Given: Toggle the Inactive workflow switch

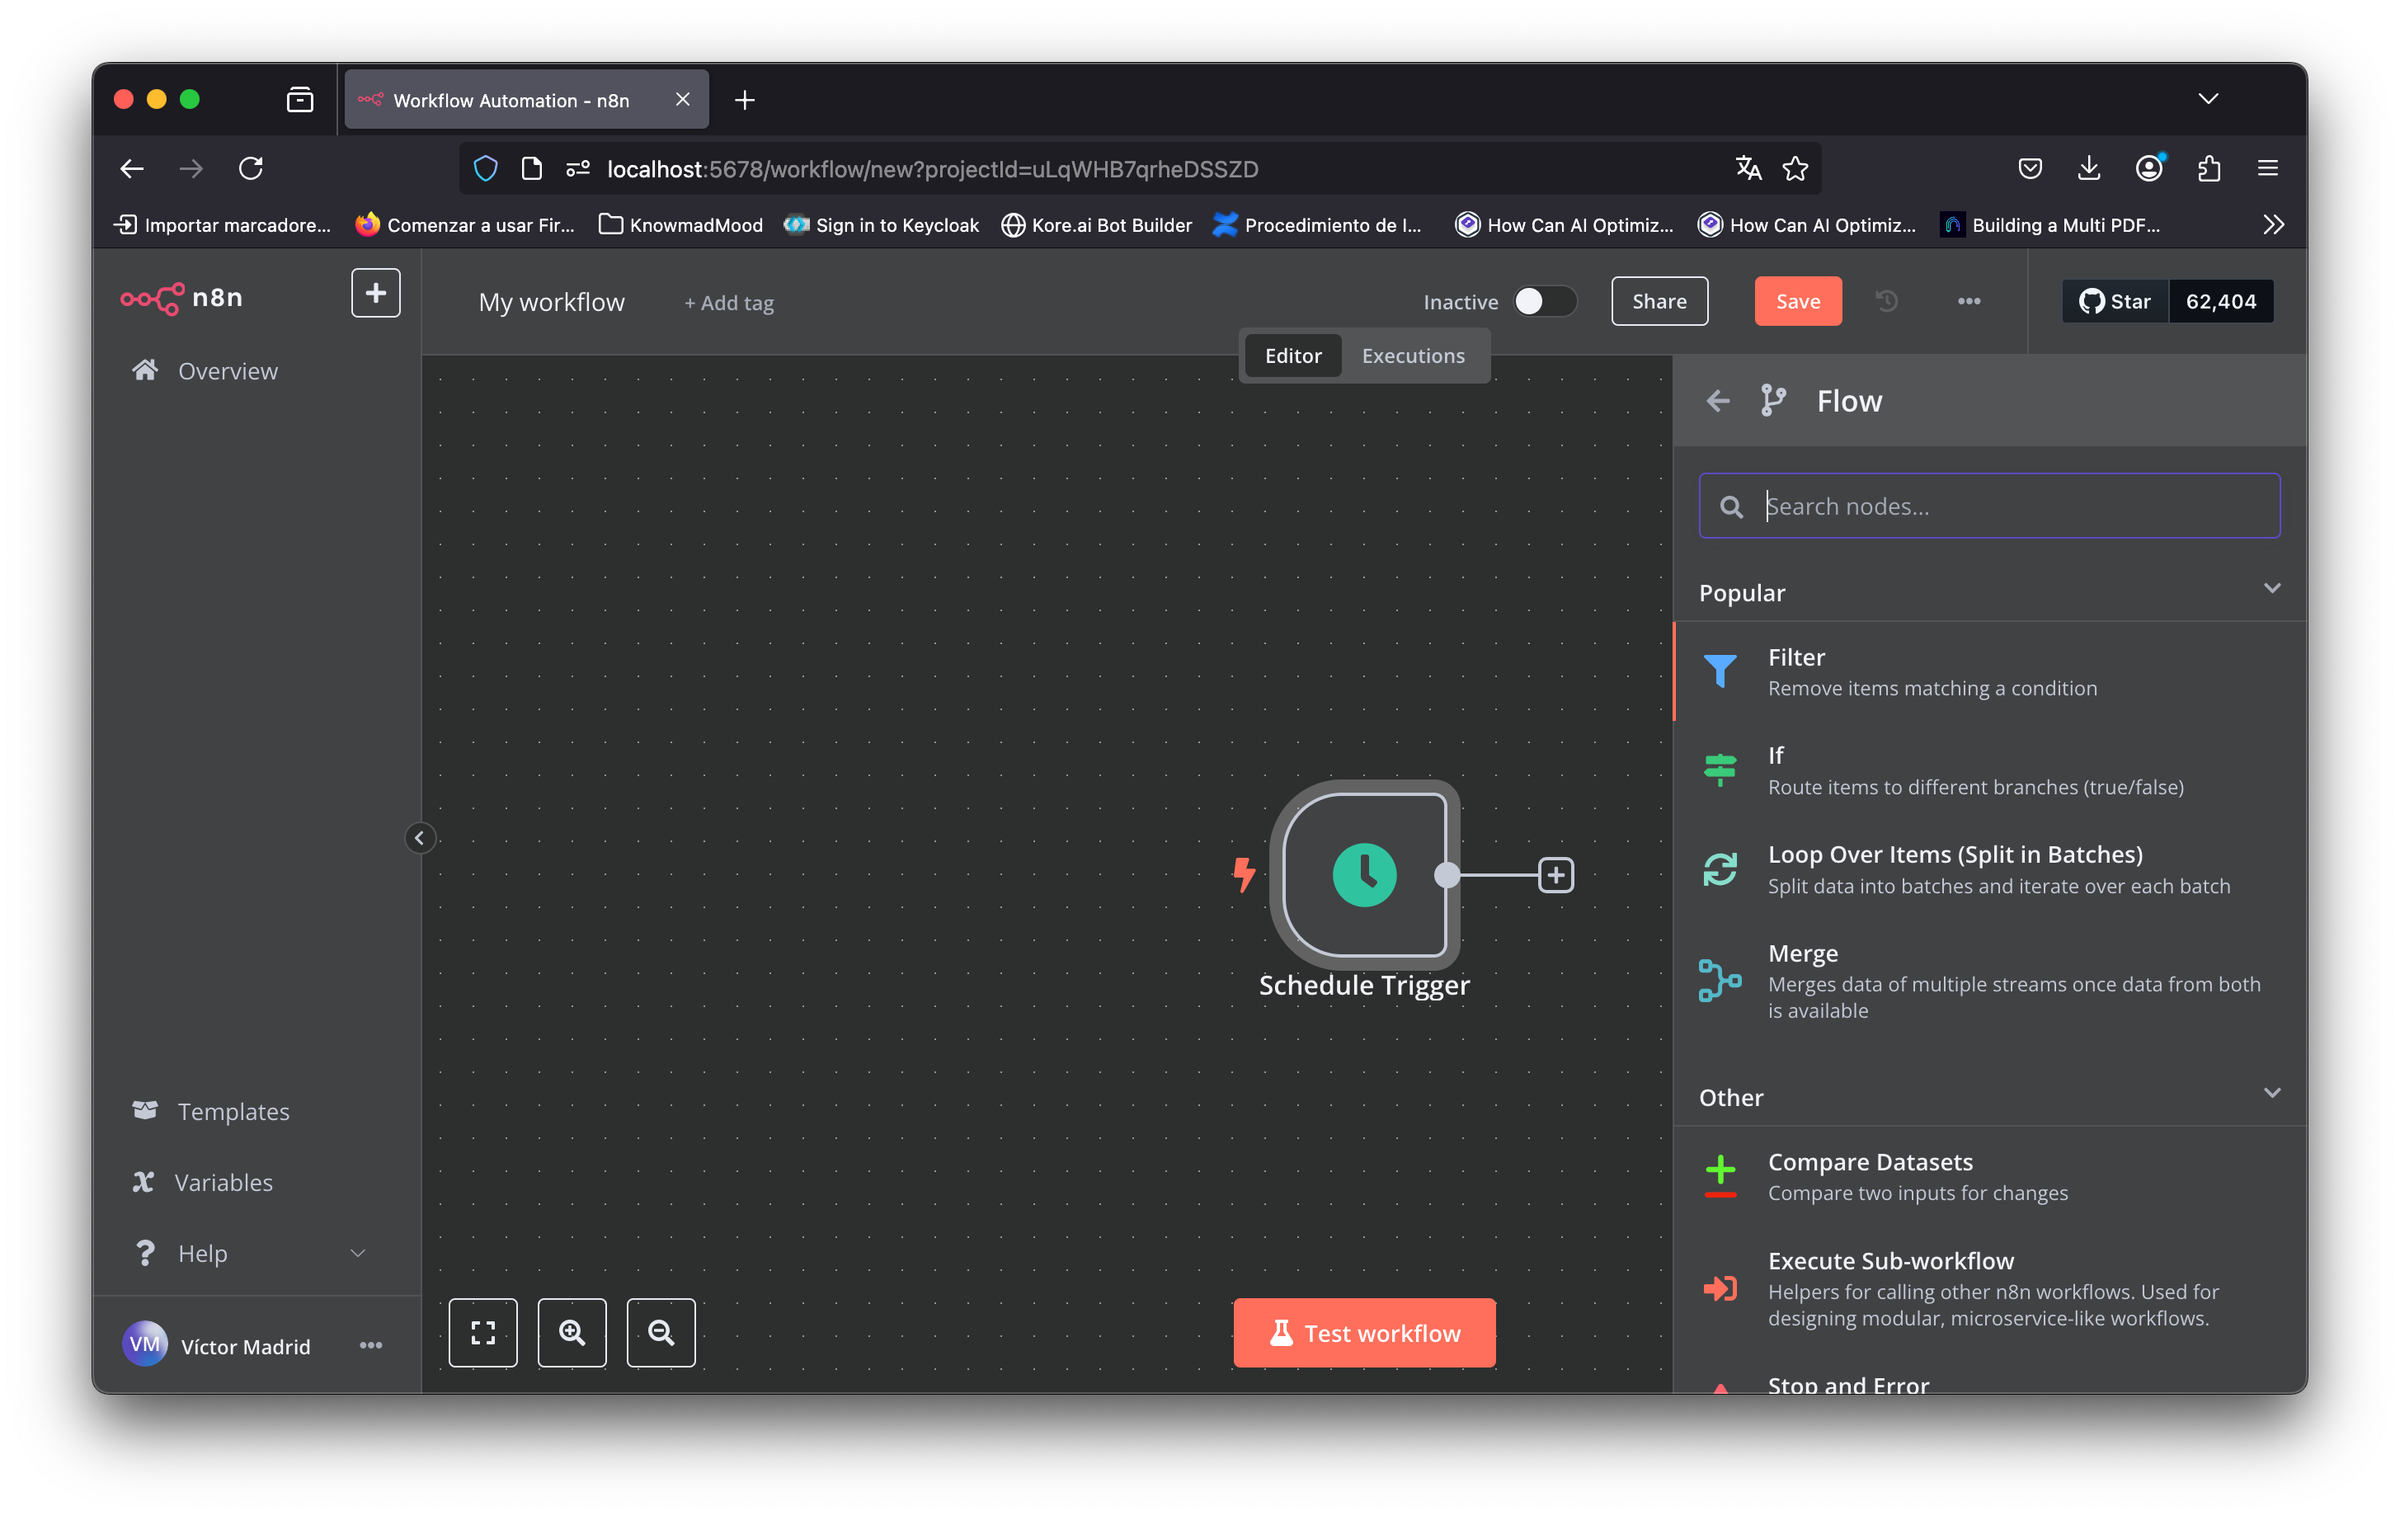Looking at the screenshot, I should [1544, 301].
